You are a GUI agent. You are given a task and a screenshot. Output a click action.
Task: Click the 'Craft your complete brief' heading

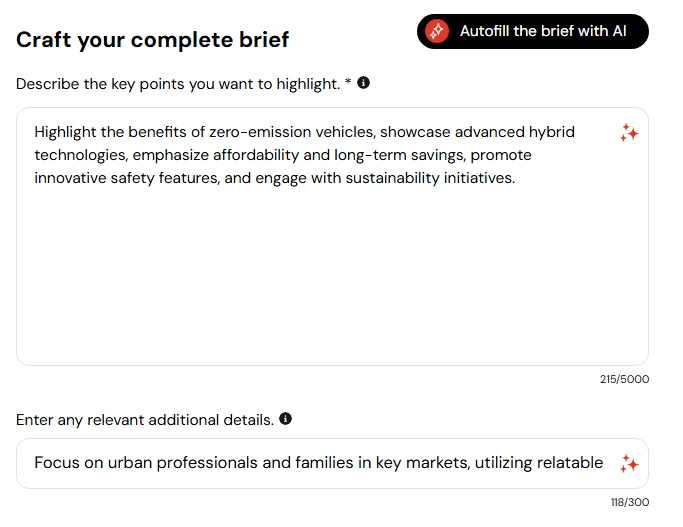coord(152,40)
